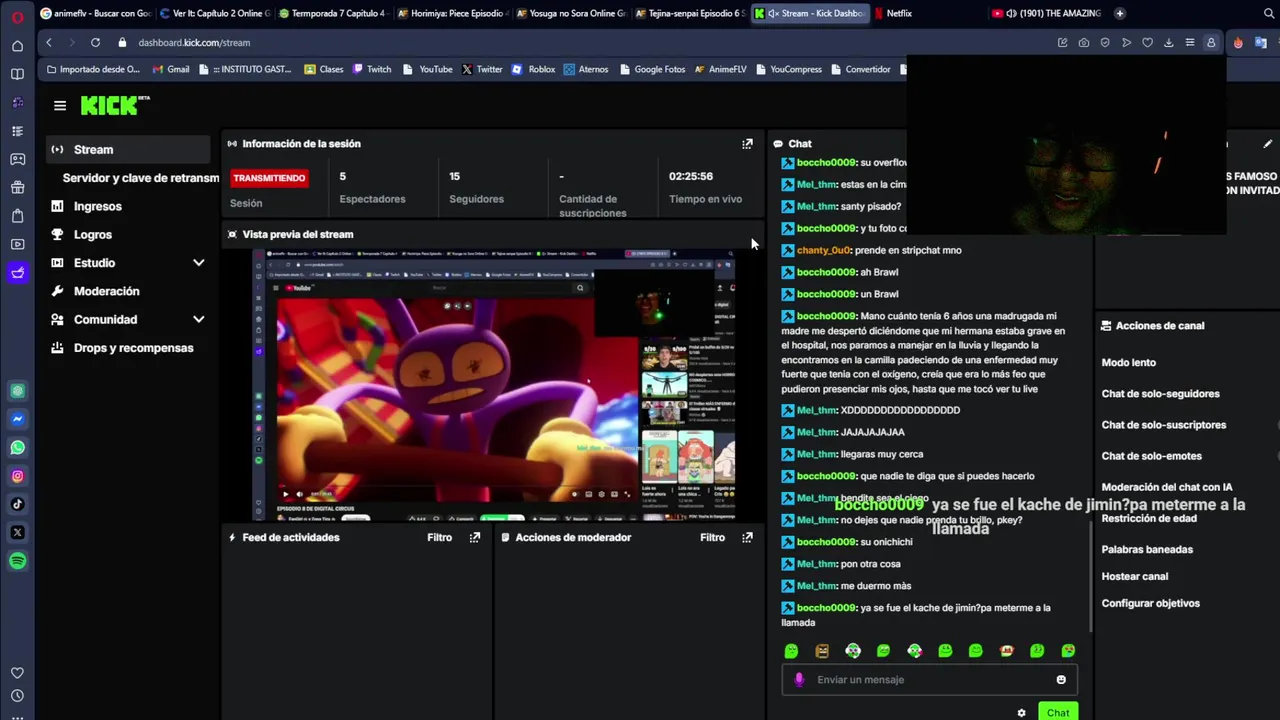Click the Kick logo
This screenshot has height=720, width=1280.
click(x=114, y=105)
